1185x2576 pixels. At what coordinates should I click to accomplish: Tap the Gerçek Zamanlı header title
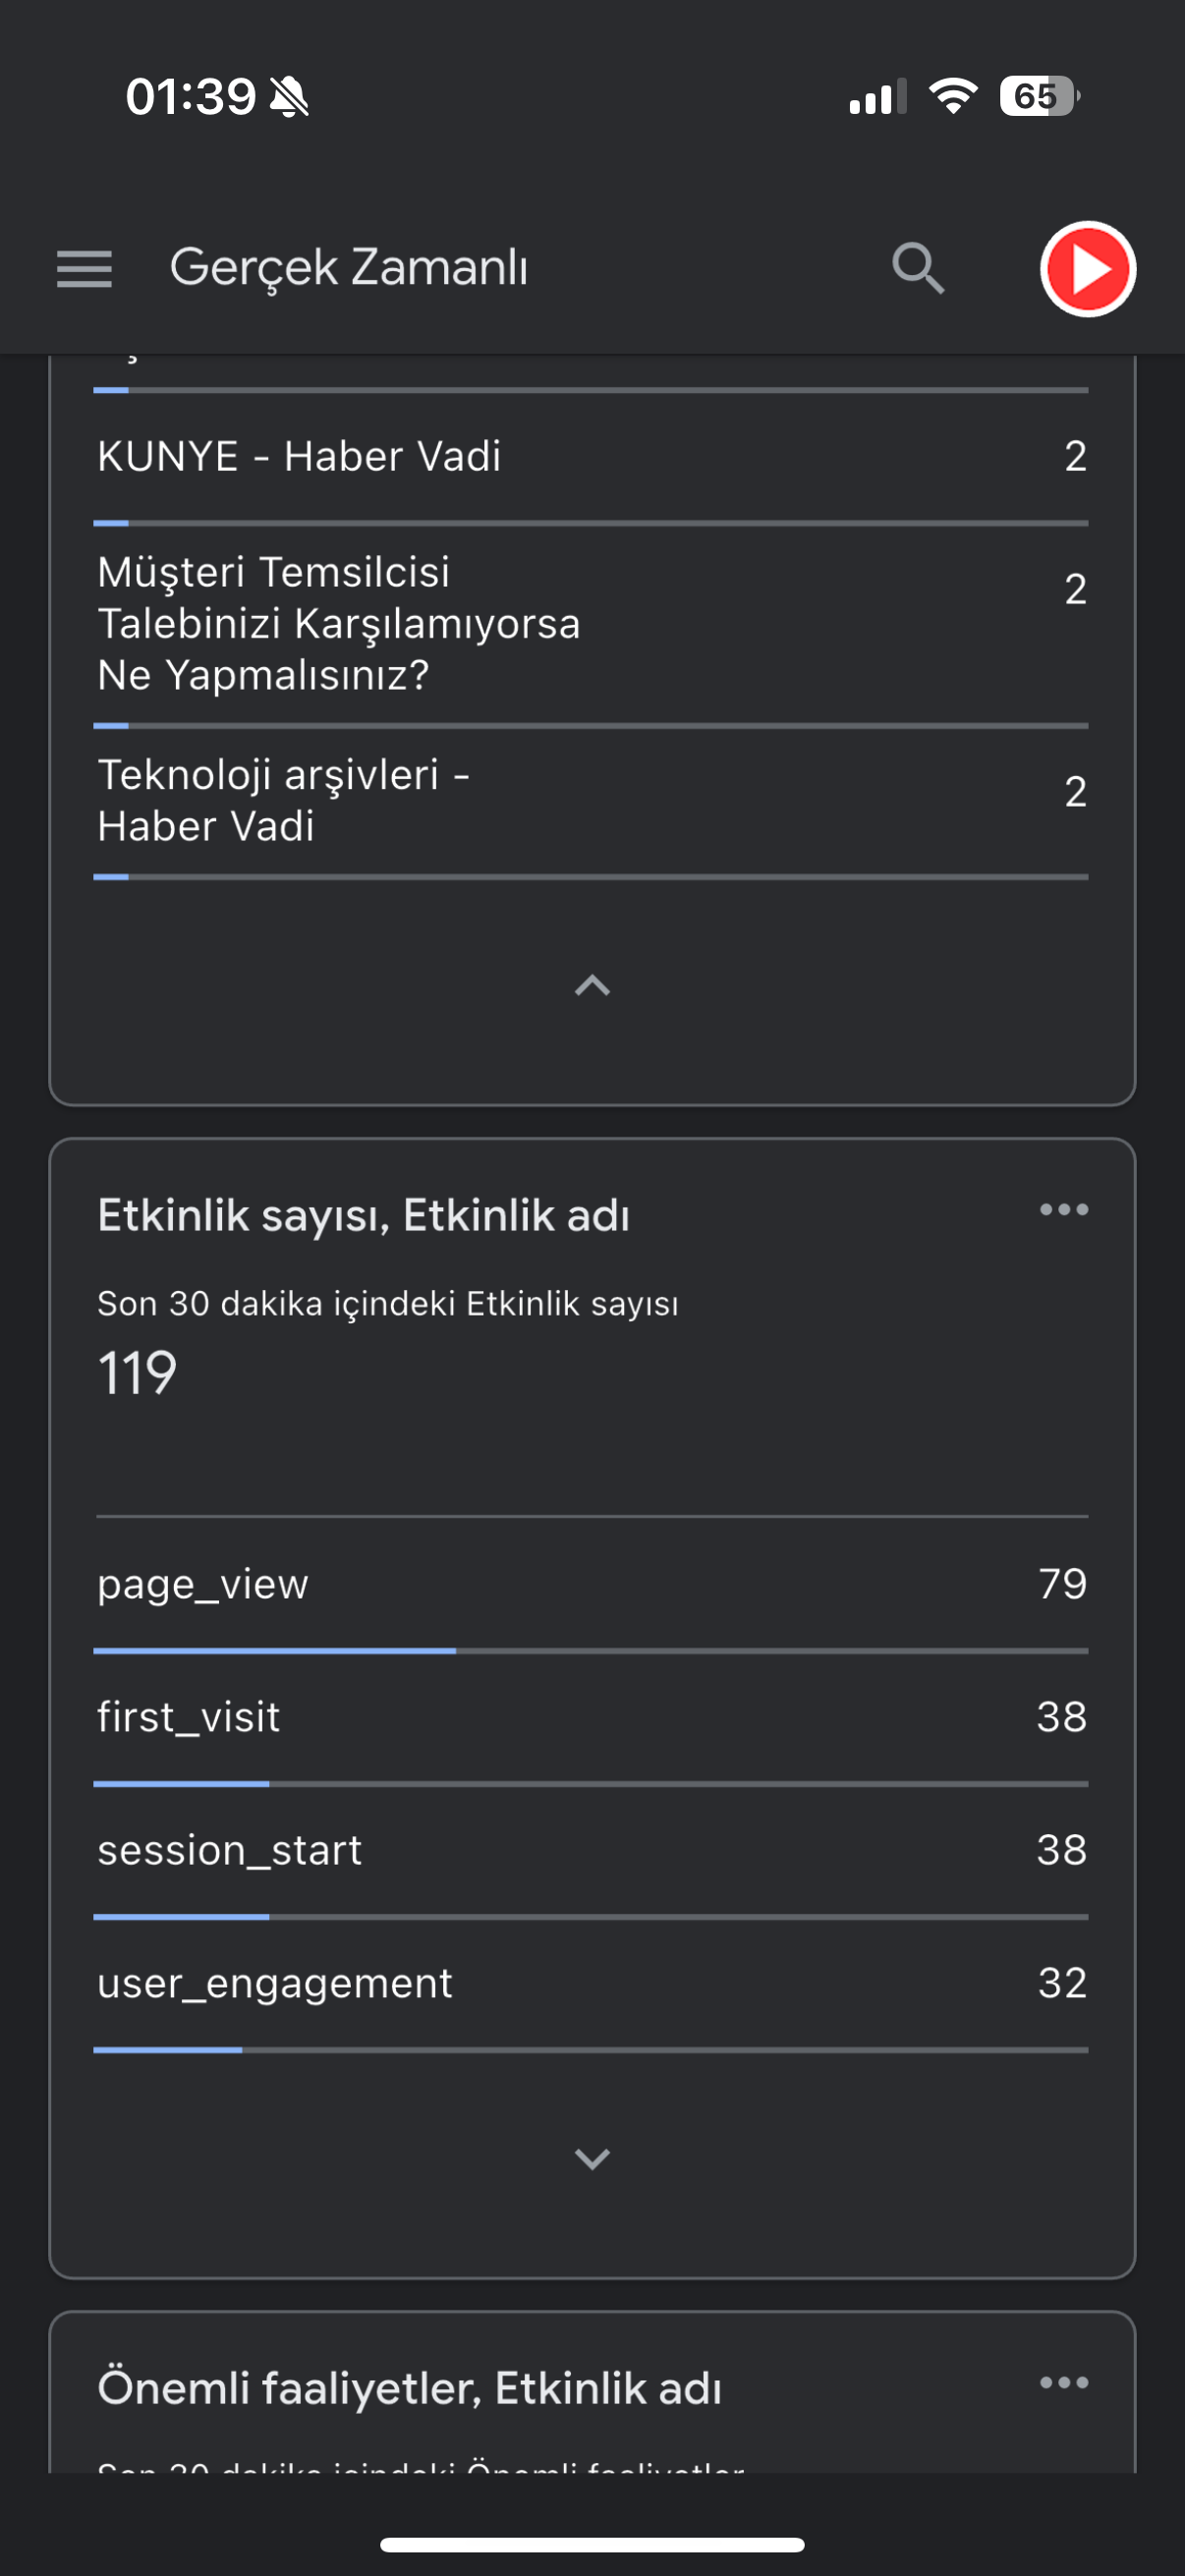(x=349, y=268)
